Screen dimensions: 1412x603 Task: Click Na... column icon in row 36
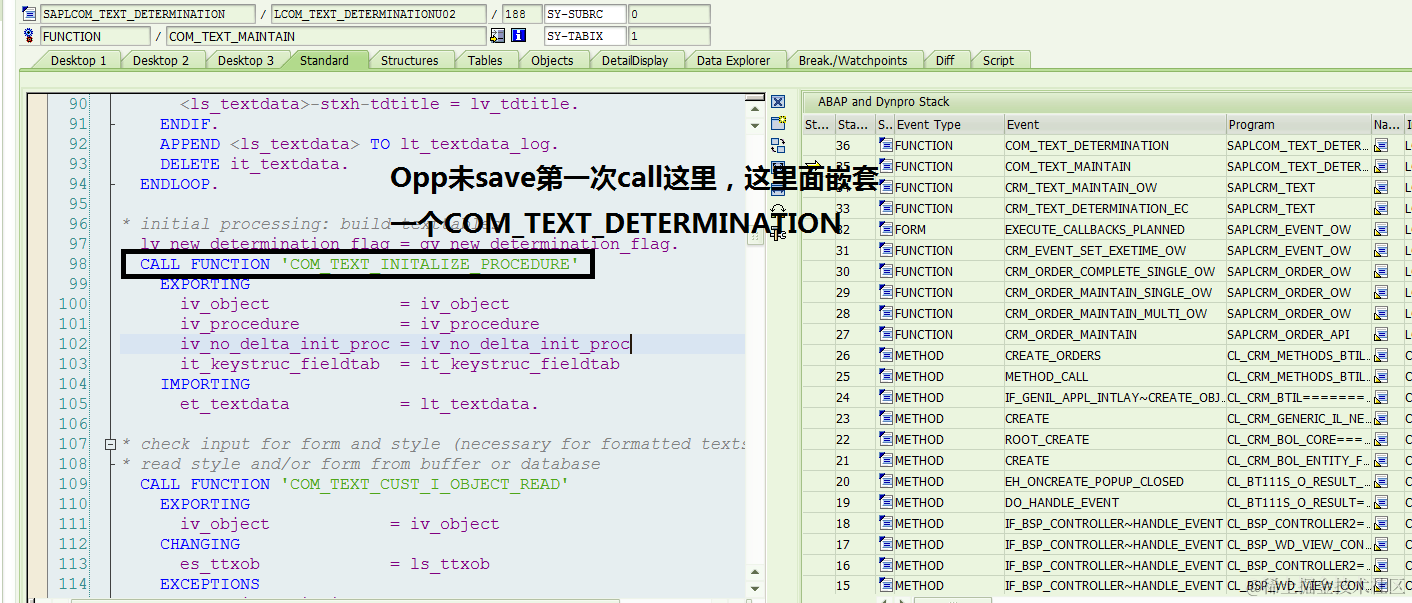point(1381,146)
